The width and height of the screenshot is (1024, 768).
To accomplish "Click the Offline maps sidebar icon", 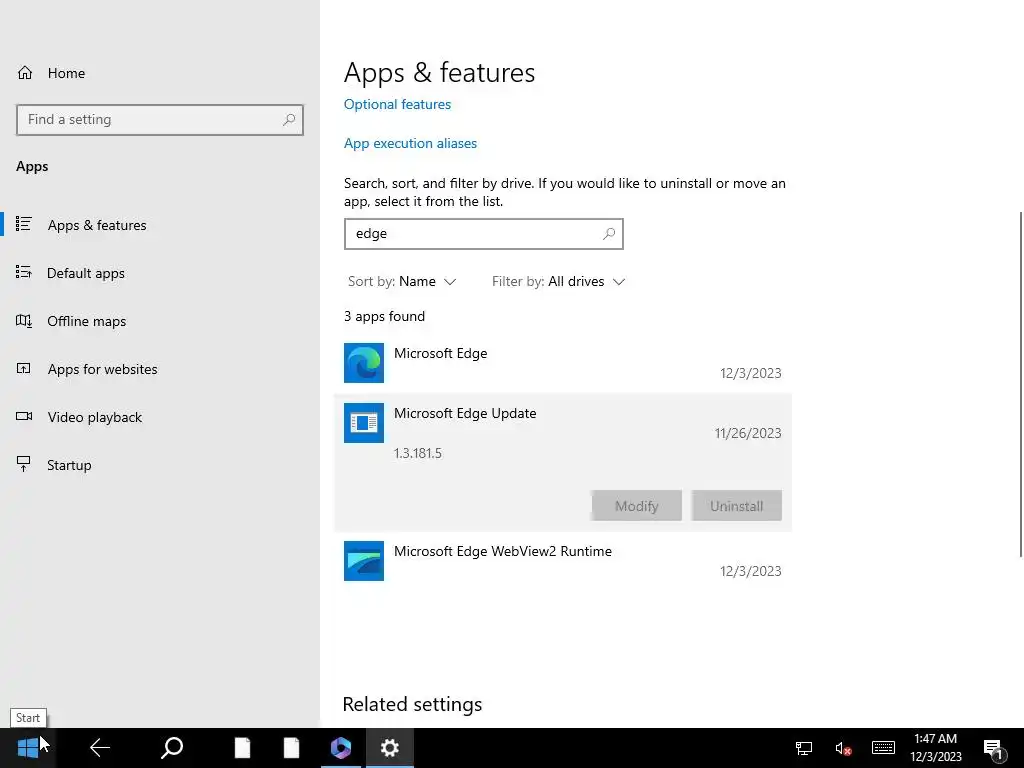I will coord(24,321).
